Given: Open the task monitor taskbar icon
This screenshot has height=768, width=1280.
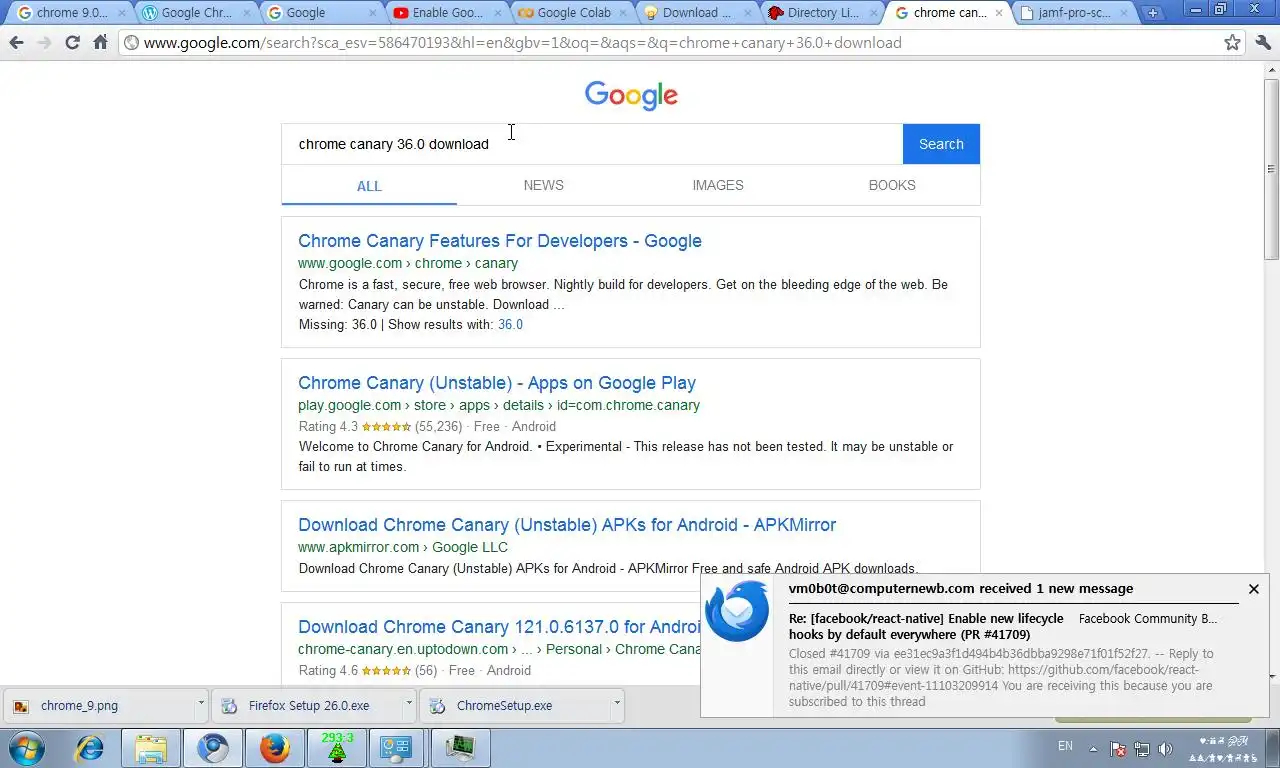Looking at the screenshot, I should (x=461, y=748).
